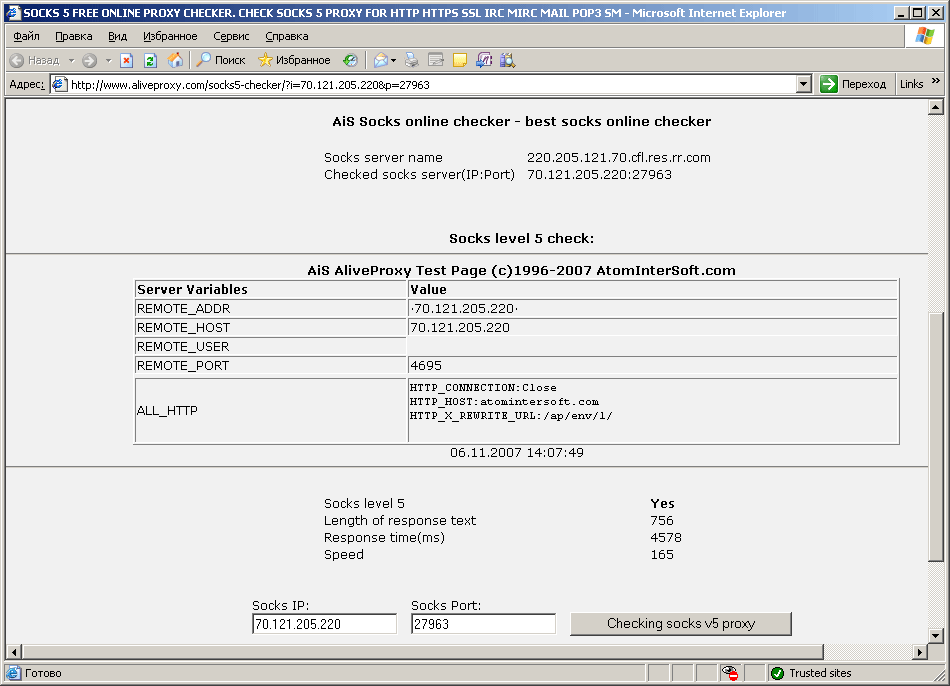Image resolution: width=950 pixels, height=686 pixels.
Task: Click the vertical scrollbar down arrow
Action: pos(935,636)
